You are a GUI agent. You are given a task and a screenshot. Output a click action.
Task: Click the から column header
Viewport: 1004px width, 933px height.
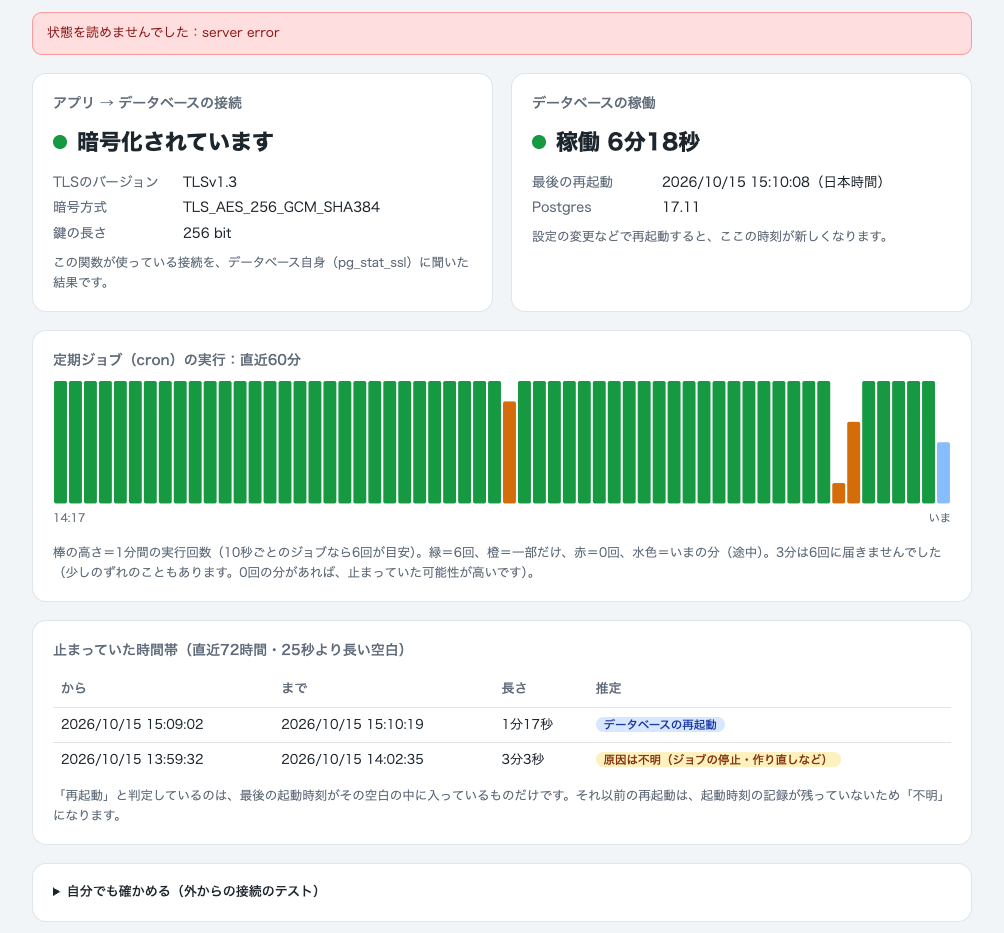tap(73, 688)
